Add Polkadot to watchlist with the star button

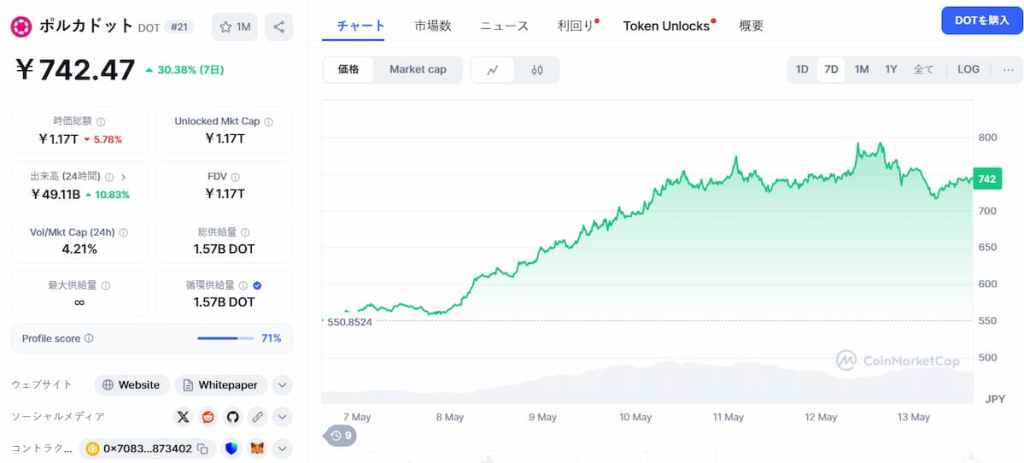[235, 27]
